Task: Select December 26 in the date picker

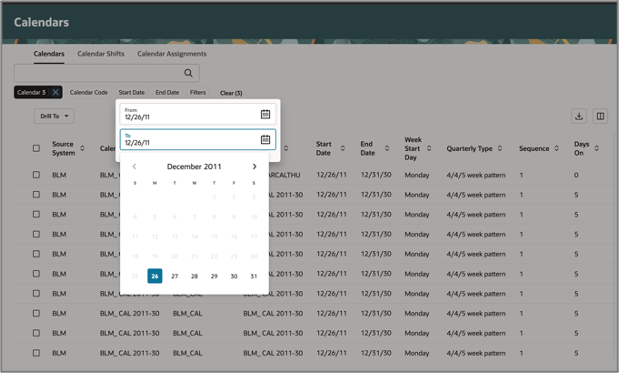Action: (x=155, y=276)
